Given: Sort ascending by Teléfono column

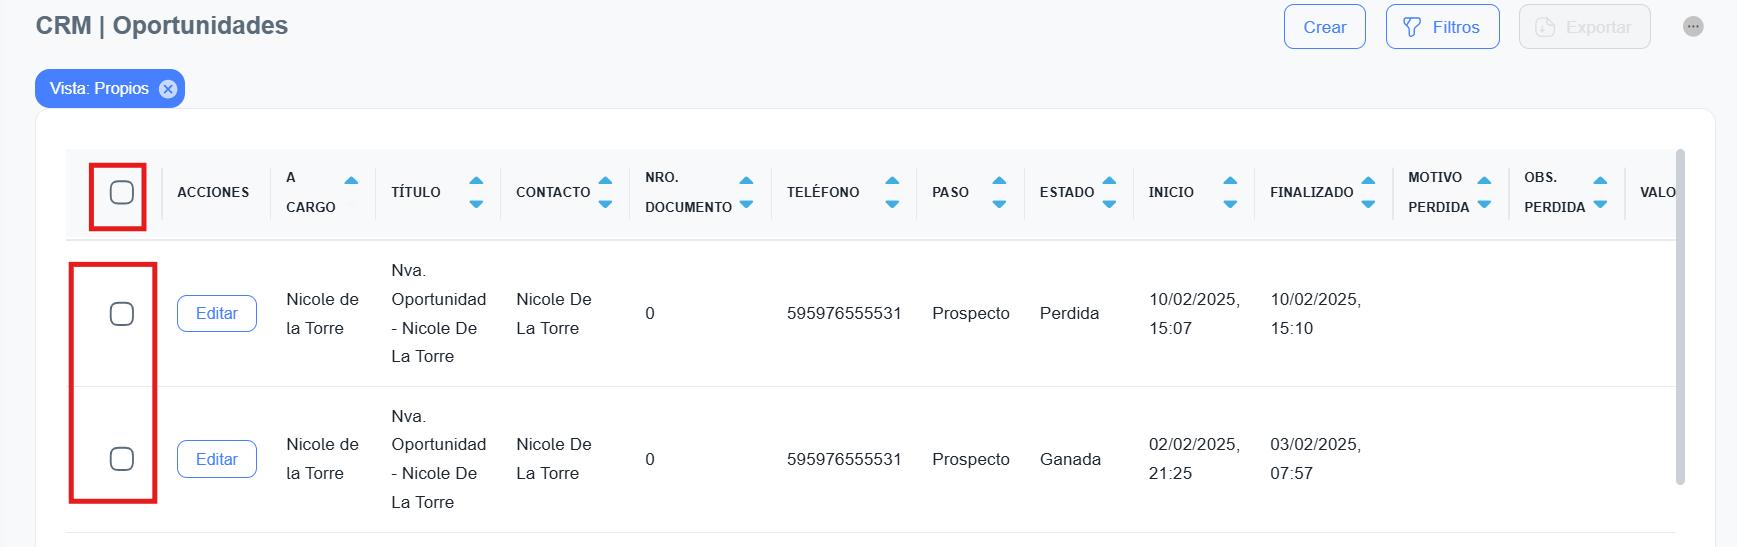Looking at the screenshot, I should coord(892,181).
